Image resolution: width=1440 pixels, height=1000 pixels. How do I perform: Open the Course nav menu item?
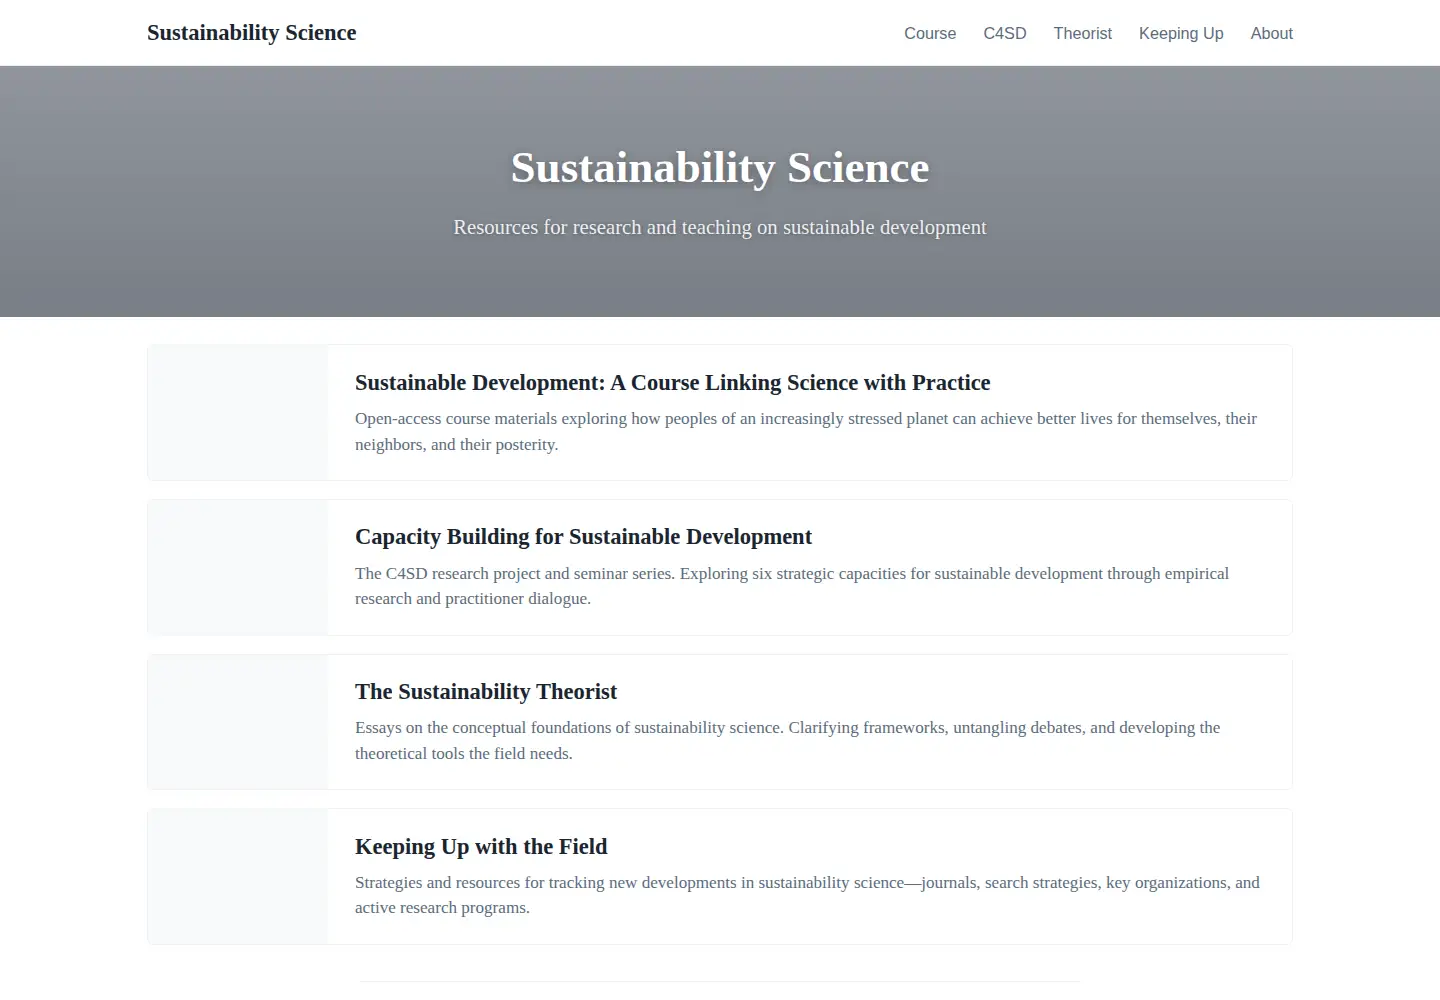coord(930,33)
